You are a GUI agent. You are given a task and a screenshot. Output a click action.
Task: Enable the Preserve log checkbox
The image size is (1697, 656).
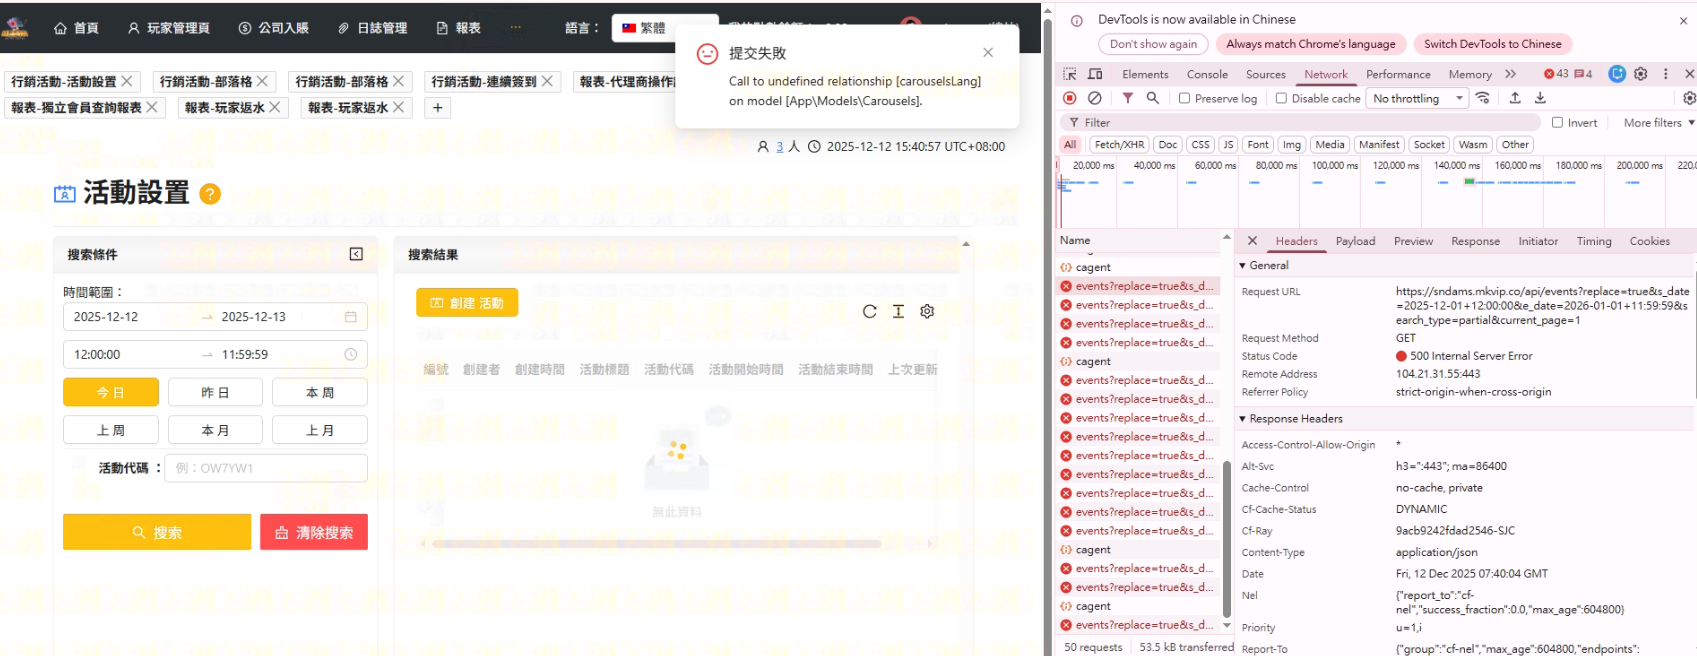(1185, 98)
